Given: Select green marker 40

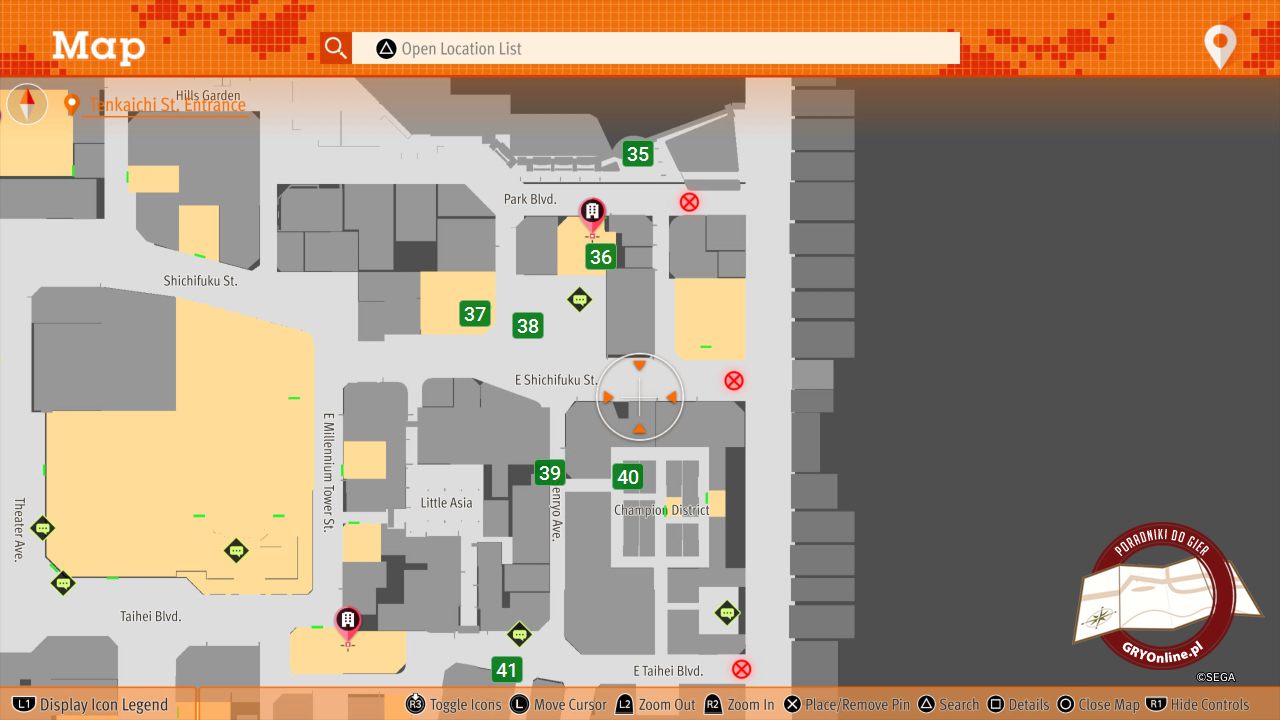Looking at the screenshot, I should click(x=628, y=477).
